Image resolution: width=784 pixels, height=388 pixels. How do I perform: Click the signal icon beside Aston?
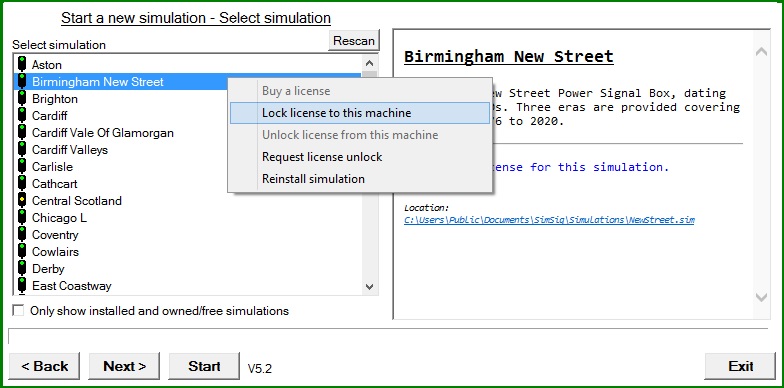pos(22,64)
